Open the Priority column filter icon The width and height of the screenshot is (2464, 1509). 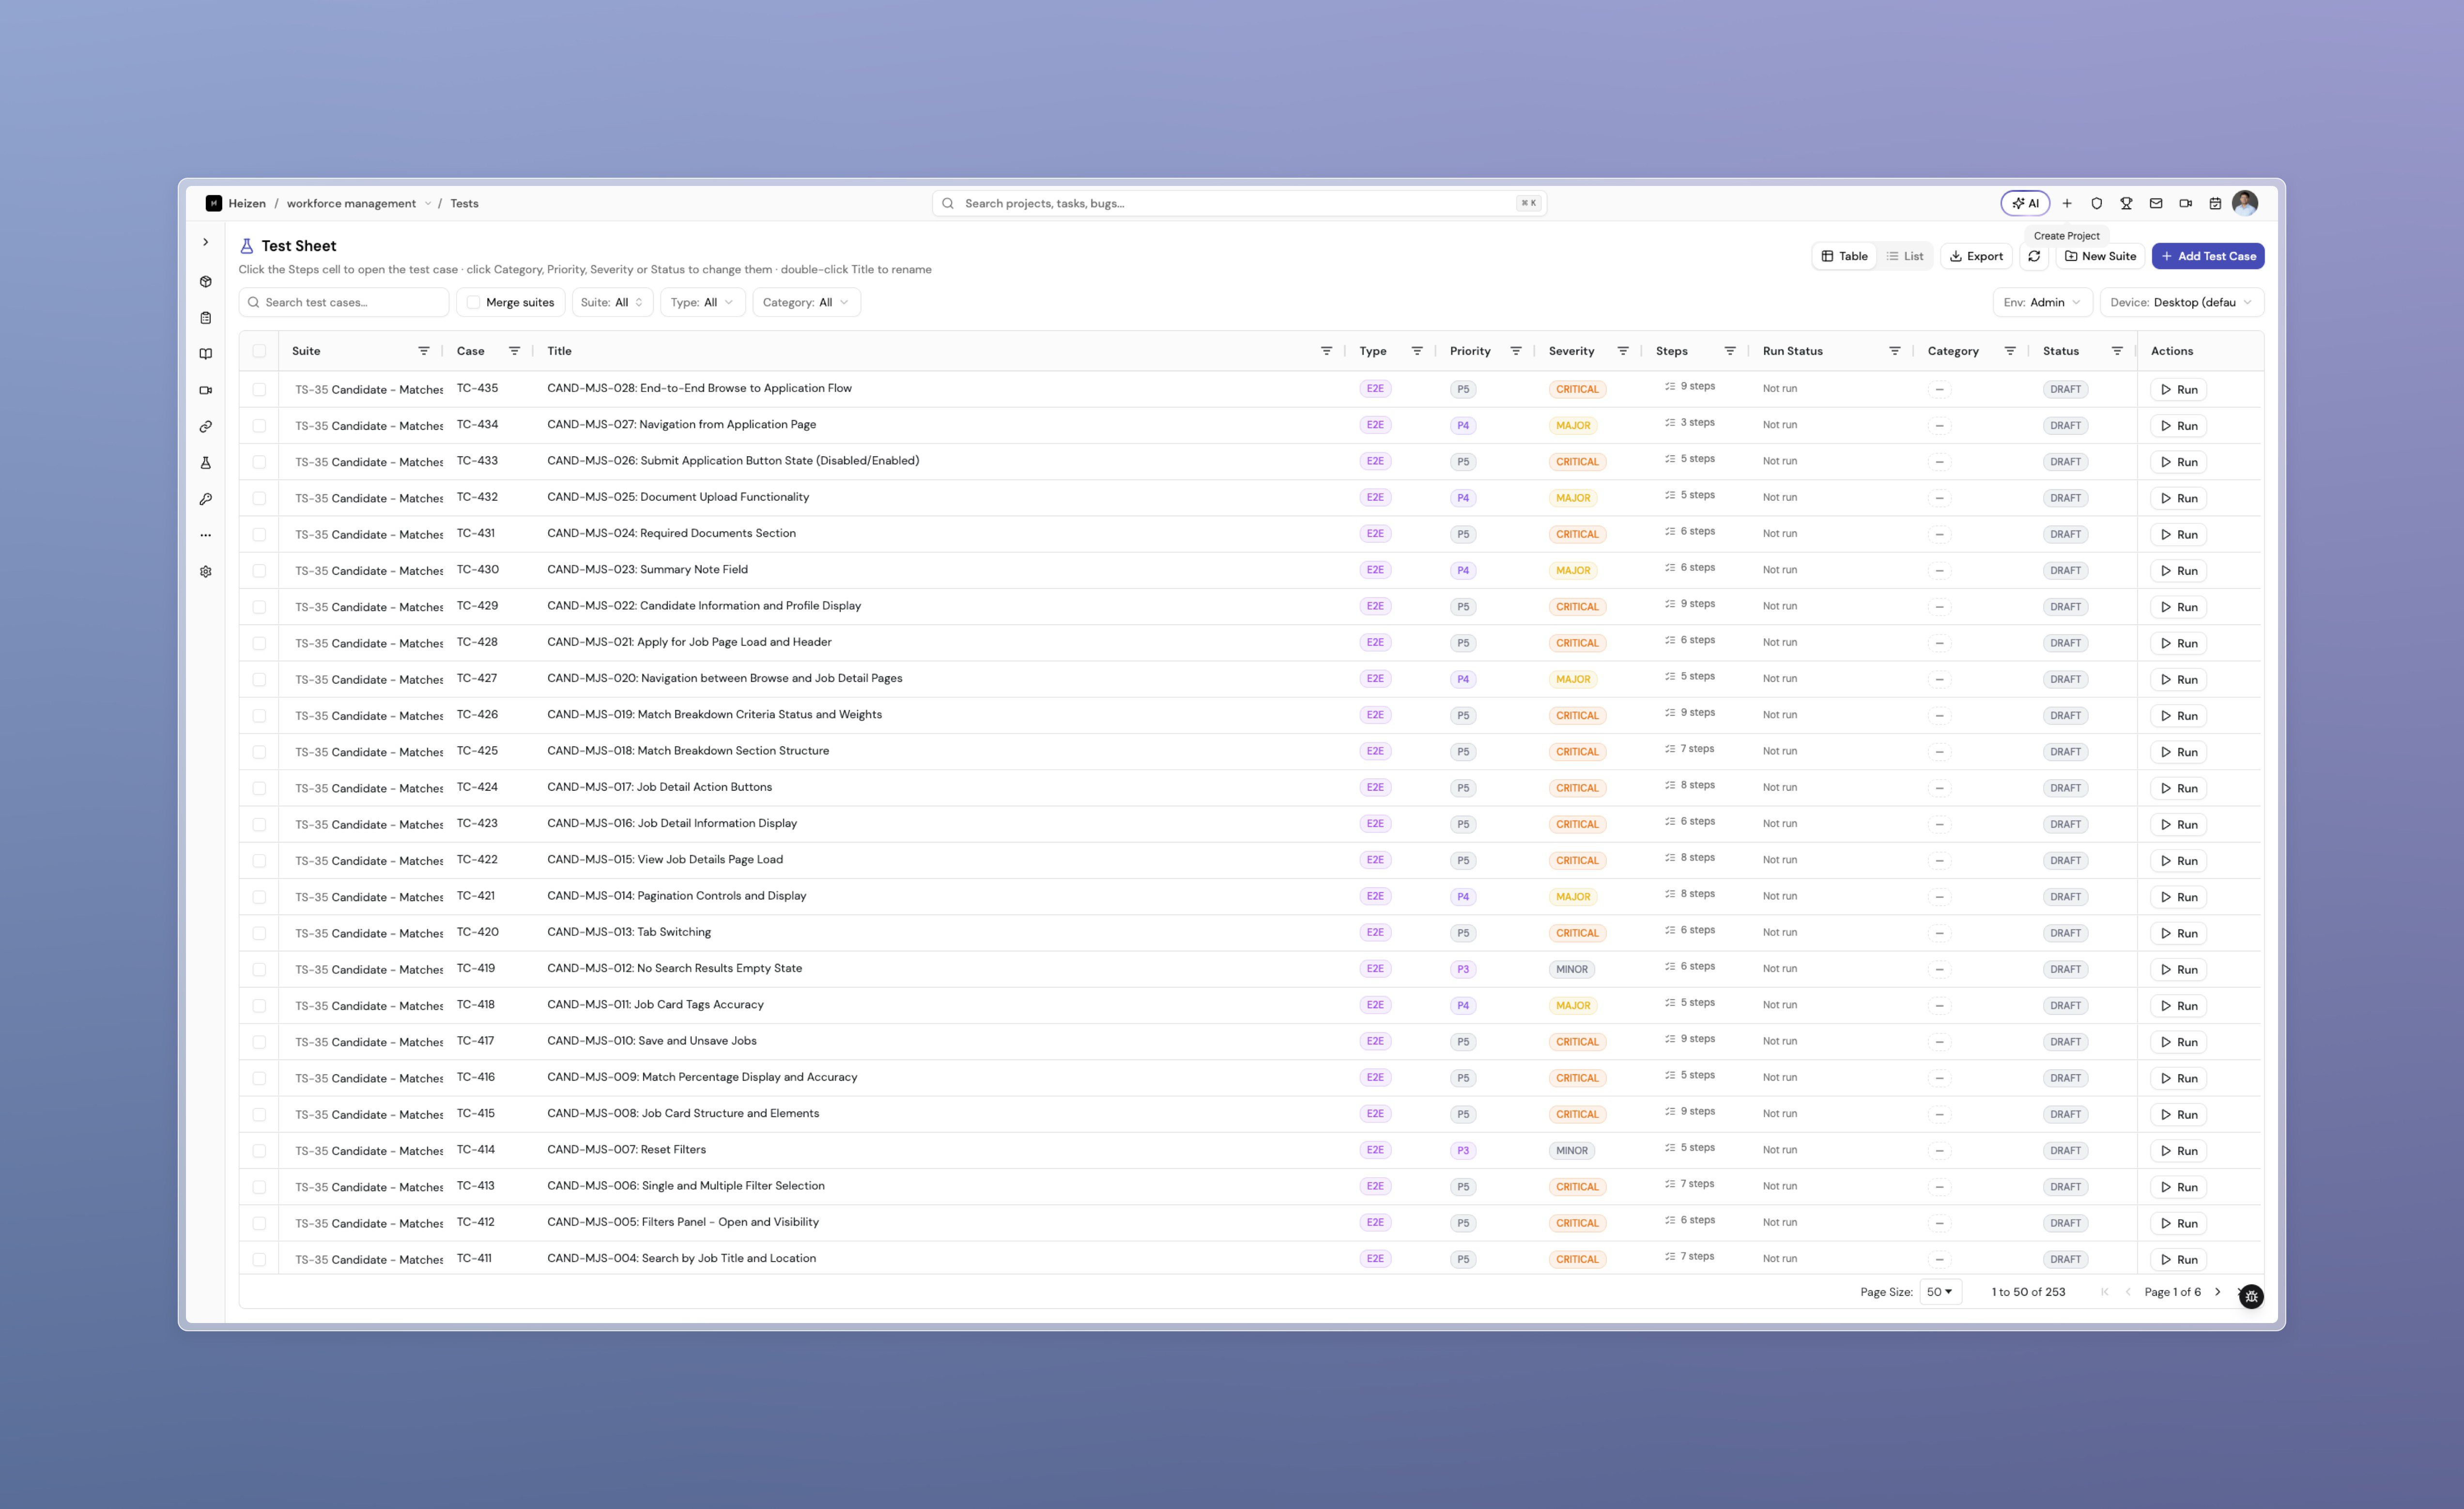point(1516,351)
